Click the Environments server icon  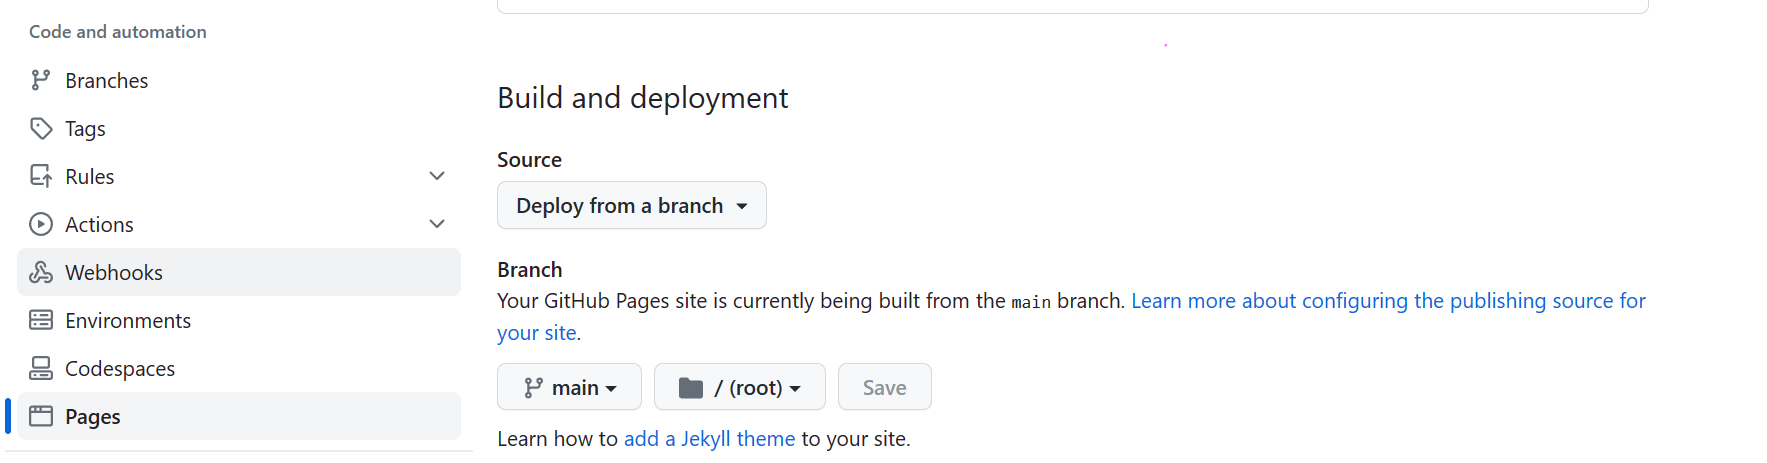(41, 320)
